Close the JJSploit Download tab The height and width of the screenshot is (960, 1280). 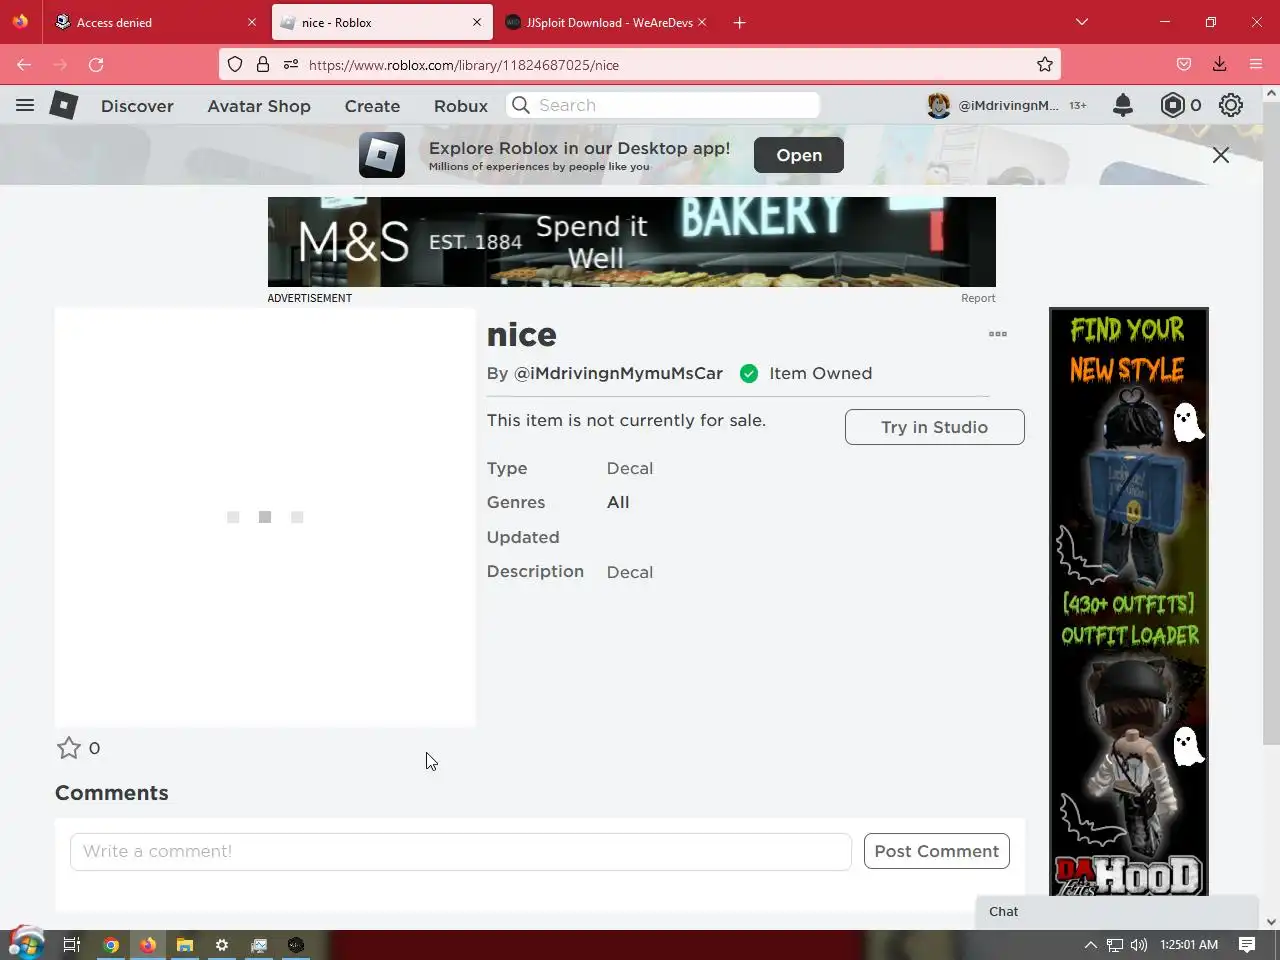pyautogui.click(x=702, y=22)
